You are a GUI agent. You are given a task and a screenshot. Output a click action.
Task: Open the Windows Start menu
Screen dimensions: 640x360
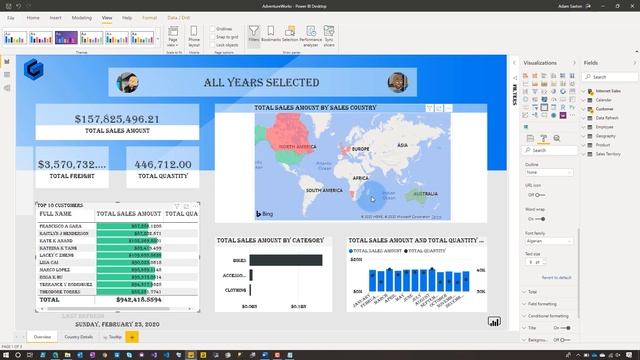pyautogui.click(x=6, y=355)
